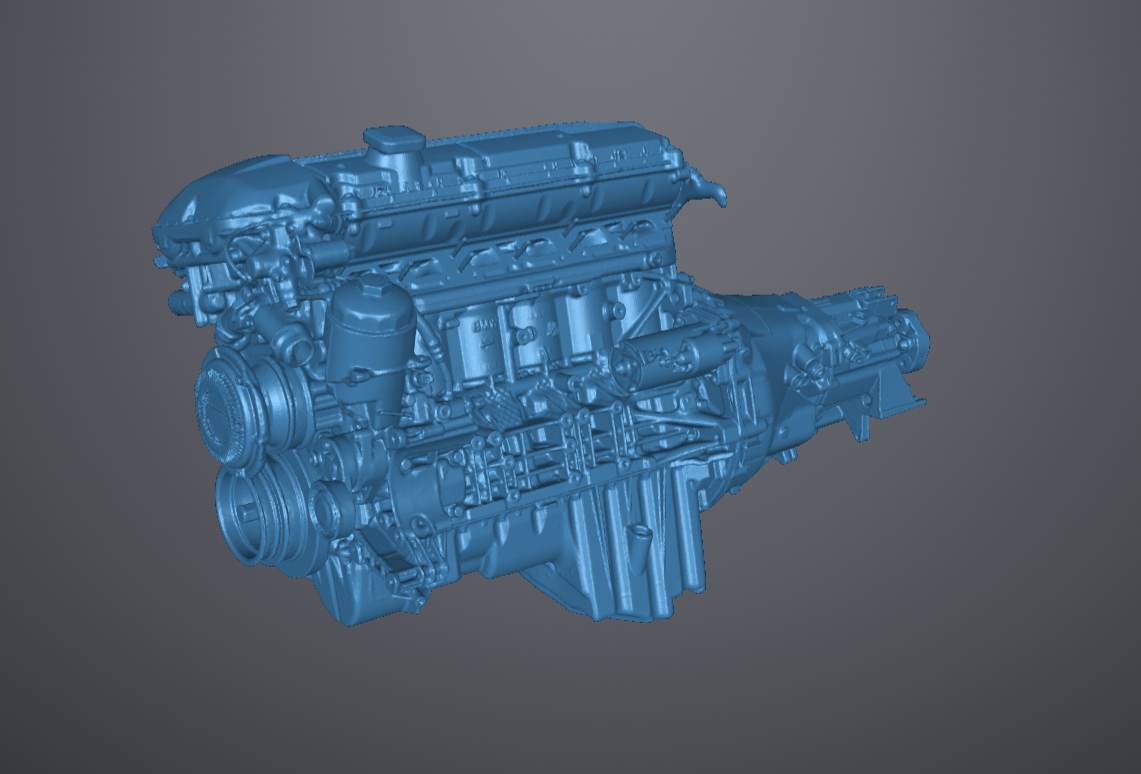Select the lifting hook at valve cover rear
This screenshot has width=1141, height=774.
[710, 190]
